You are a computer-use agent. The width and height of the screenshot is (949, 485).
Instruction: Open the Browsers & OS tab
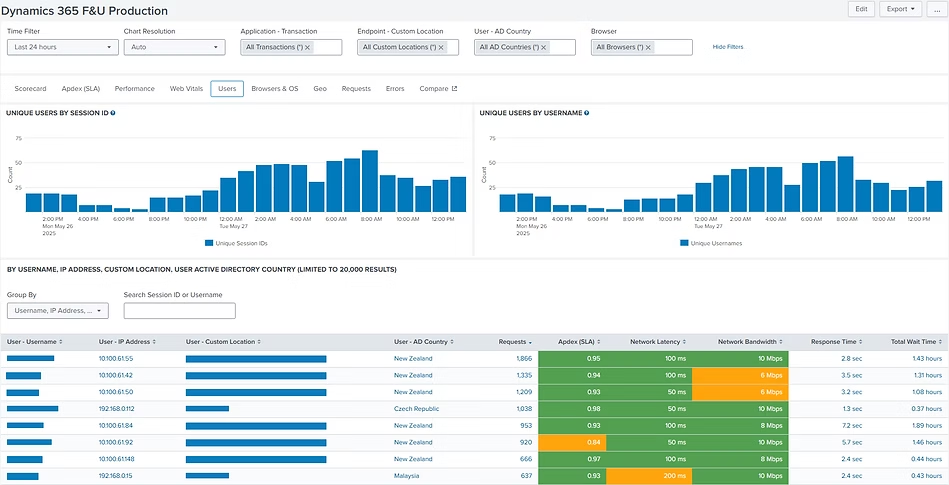point(274,88)
